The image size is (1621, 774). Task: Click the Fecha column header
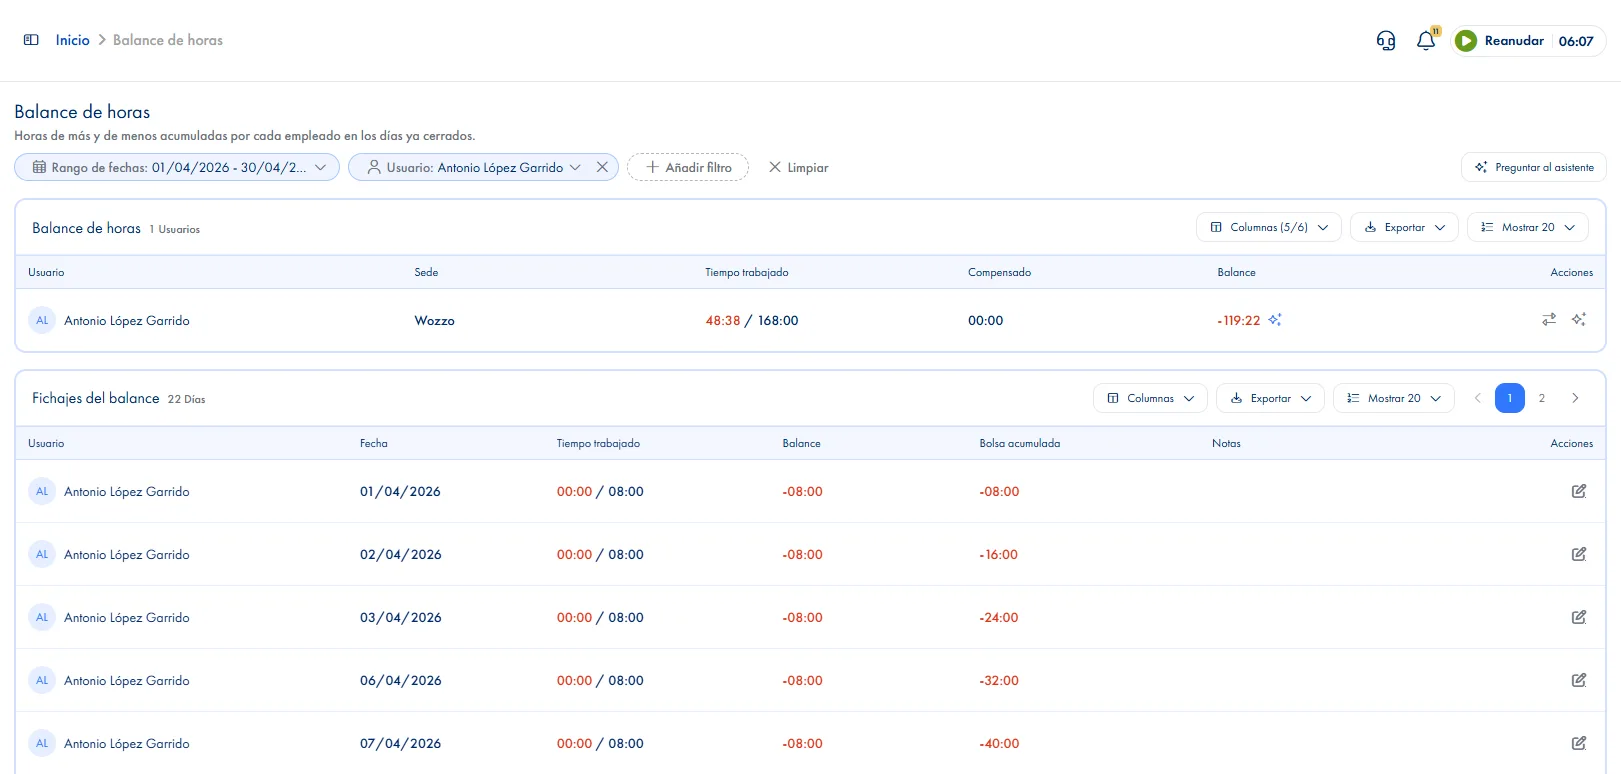pos(373,443)
